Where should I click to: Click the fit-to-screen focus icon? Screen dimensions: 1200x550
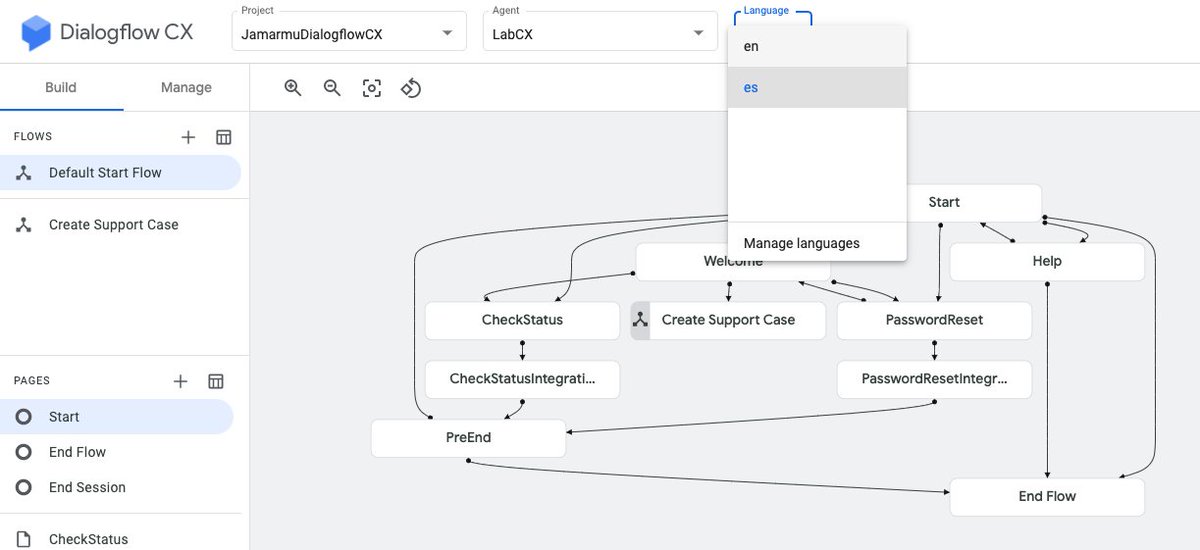tap(372, 88)
